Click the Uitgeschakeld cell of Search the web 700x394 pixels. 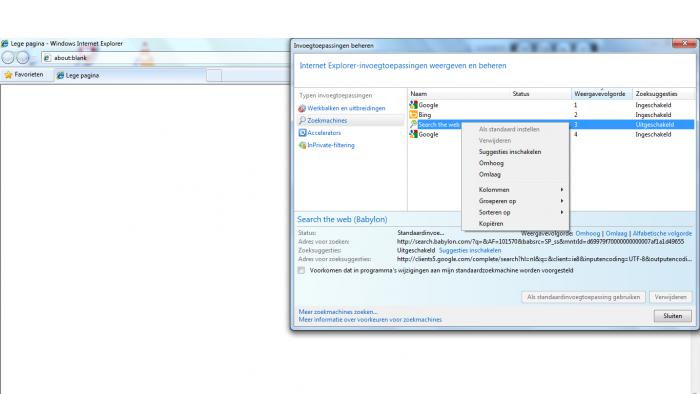pyautogui.click(x=654, y=124)
